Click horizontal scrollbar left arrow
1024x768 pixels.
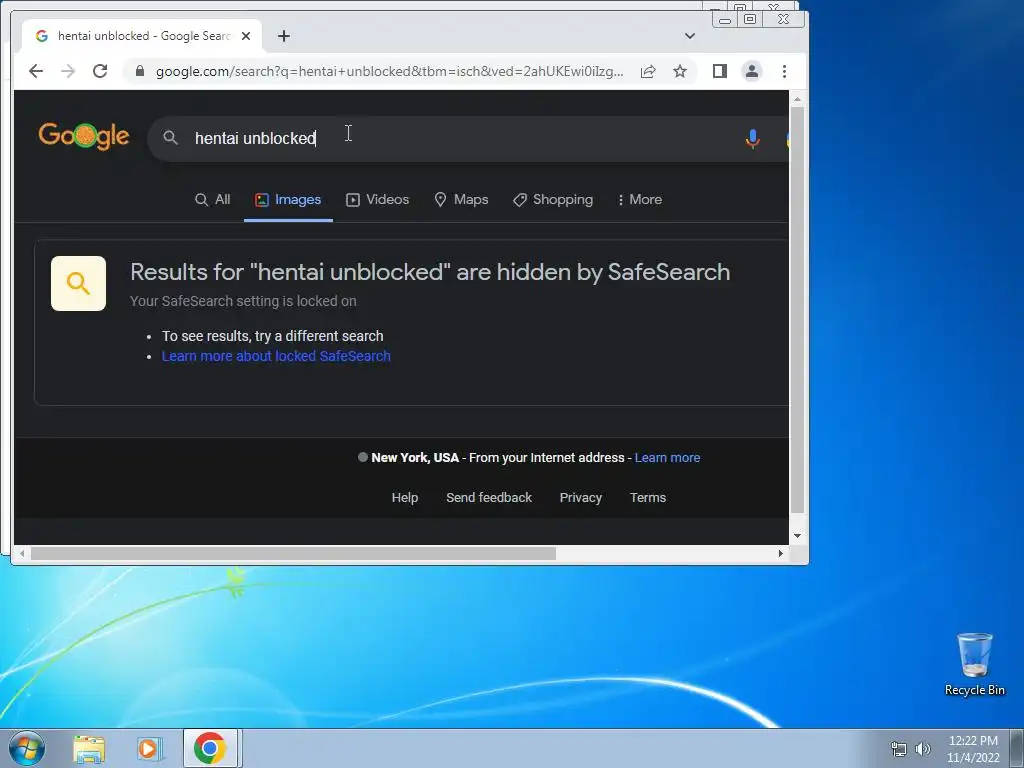click(x=22, y=554)
